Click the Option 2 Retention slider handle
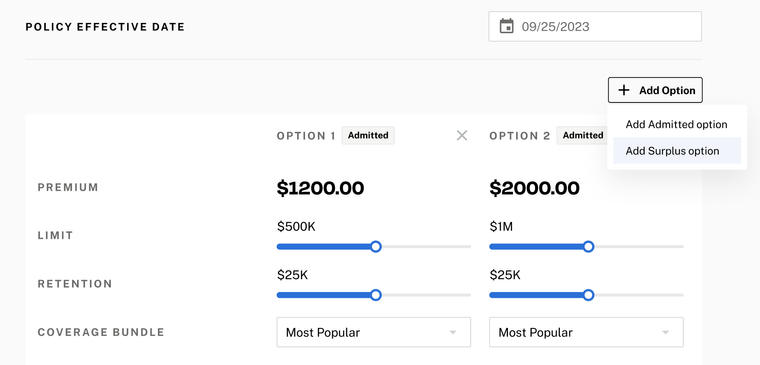 tap(588, 295)
